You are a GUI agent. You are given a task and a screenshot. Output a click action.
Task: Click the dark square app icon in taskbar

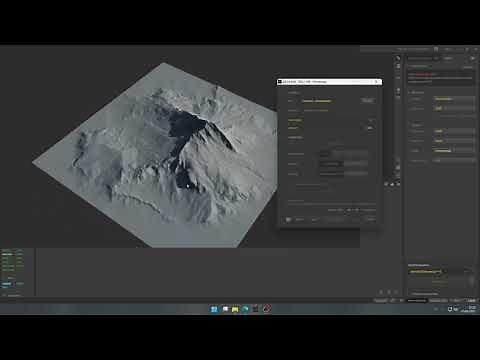tap(256, 309)
